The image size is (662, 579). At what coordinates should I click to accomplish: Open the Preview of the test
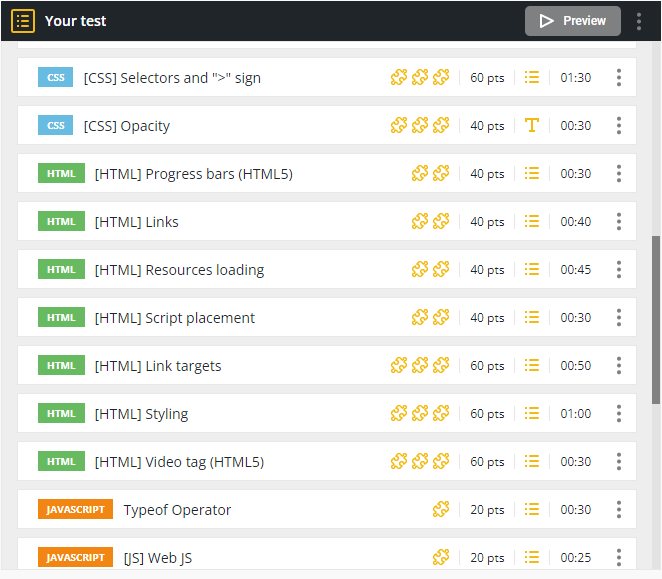[x=573, y=21]
